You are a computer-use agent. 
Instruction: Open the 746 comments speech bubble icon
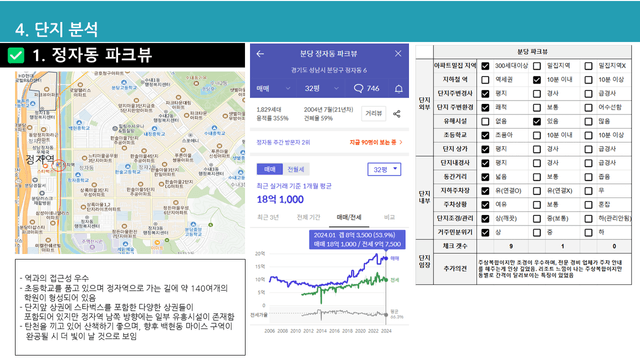(358, 88)
